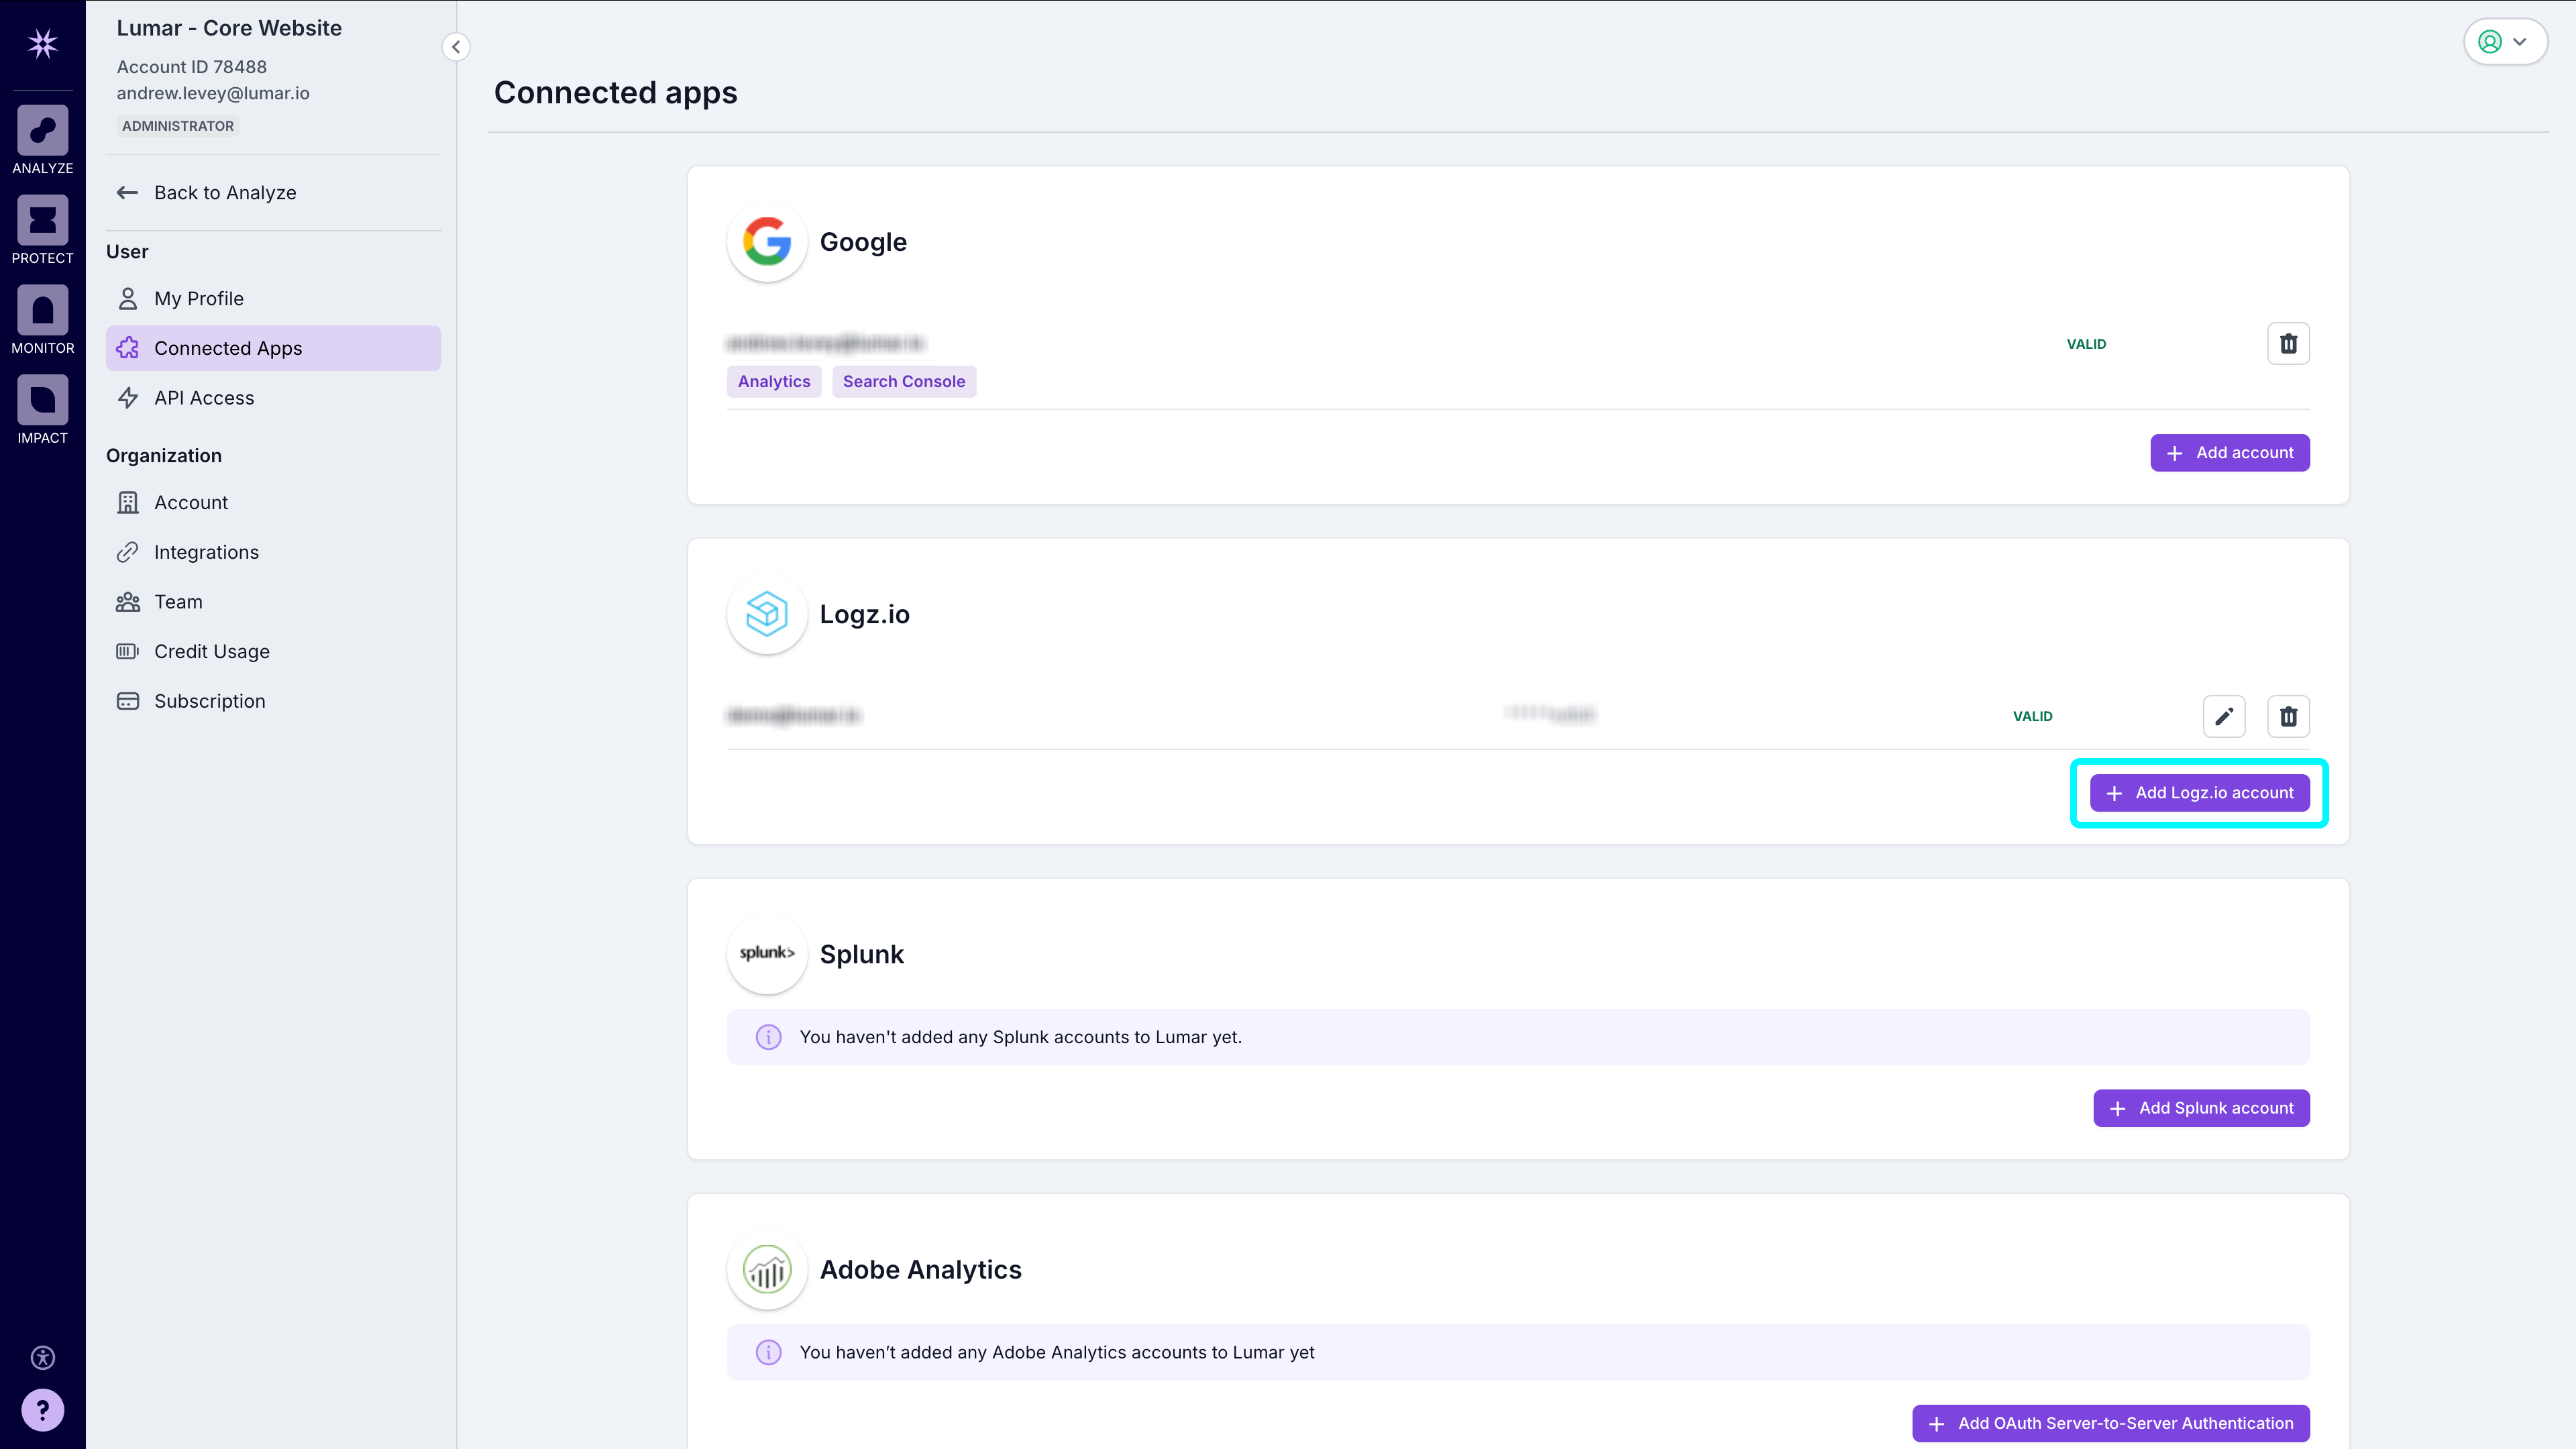Open the API Access page
Image resolution: width=2576 pixels, height=1449 pixels.
coord(204,397)
